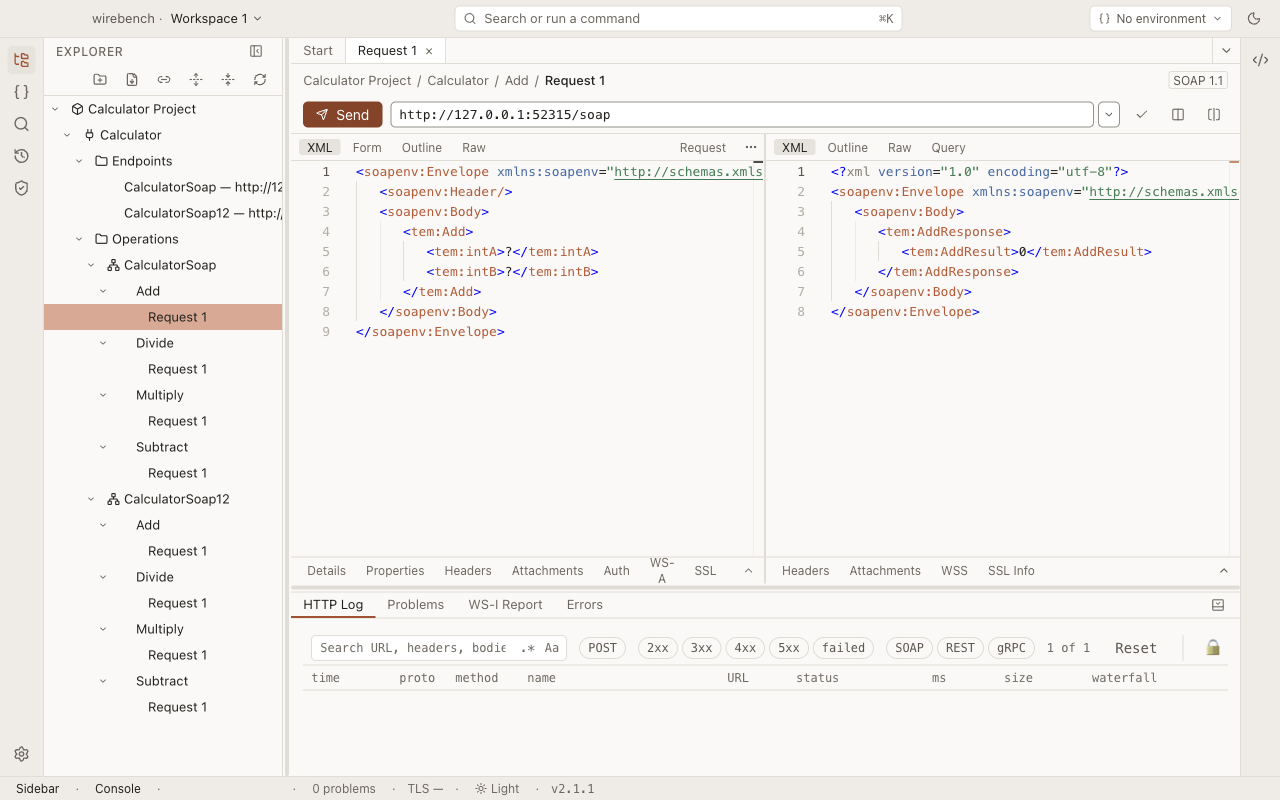Collapse the Endpoints folder
Viewport: 1280px width, 800px height.
pos(79,161)
